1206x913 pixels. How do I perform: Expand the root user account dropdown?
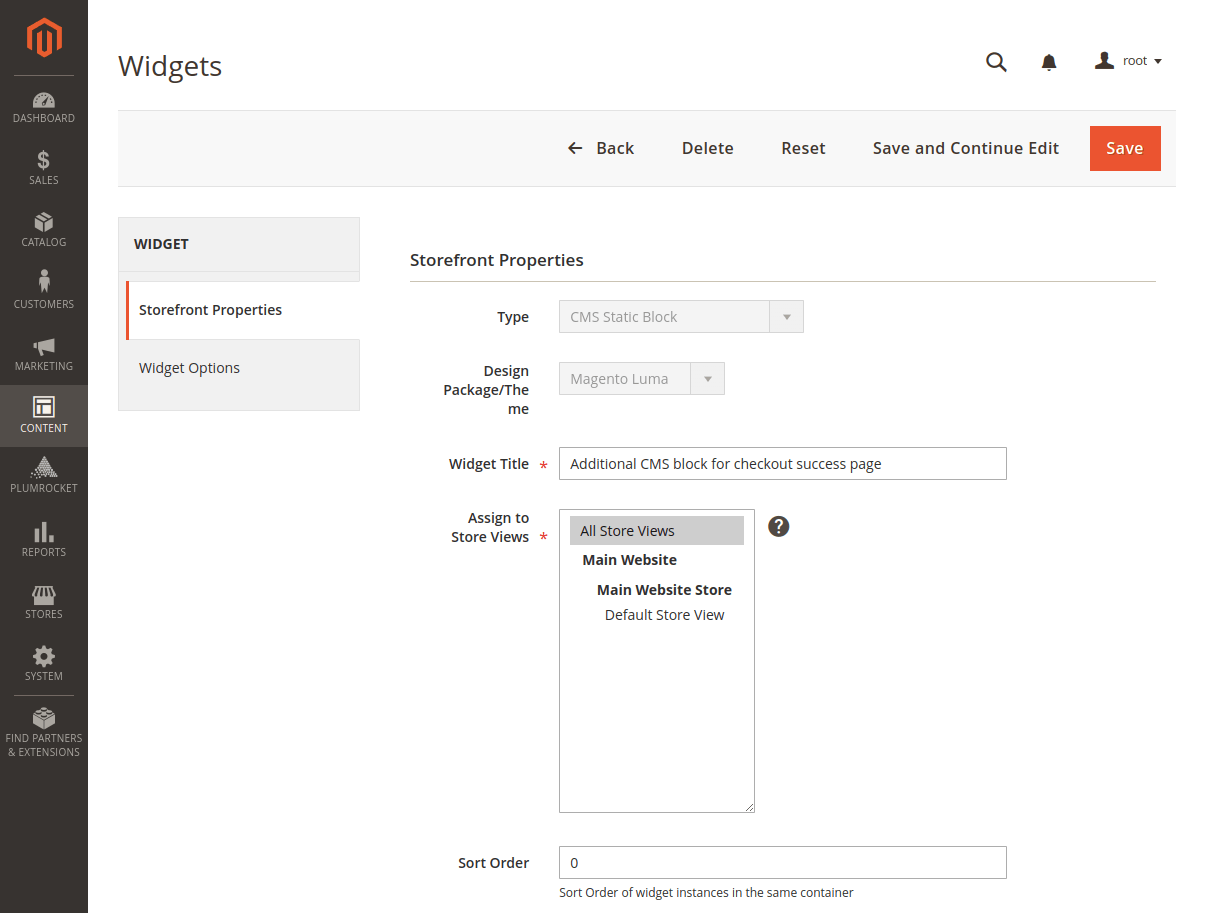click(x=1129, y=61)
